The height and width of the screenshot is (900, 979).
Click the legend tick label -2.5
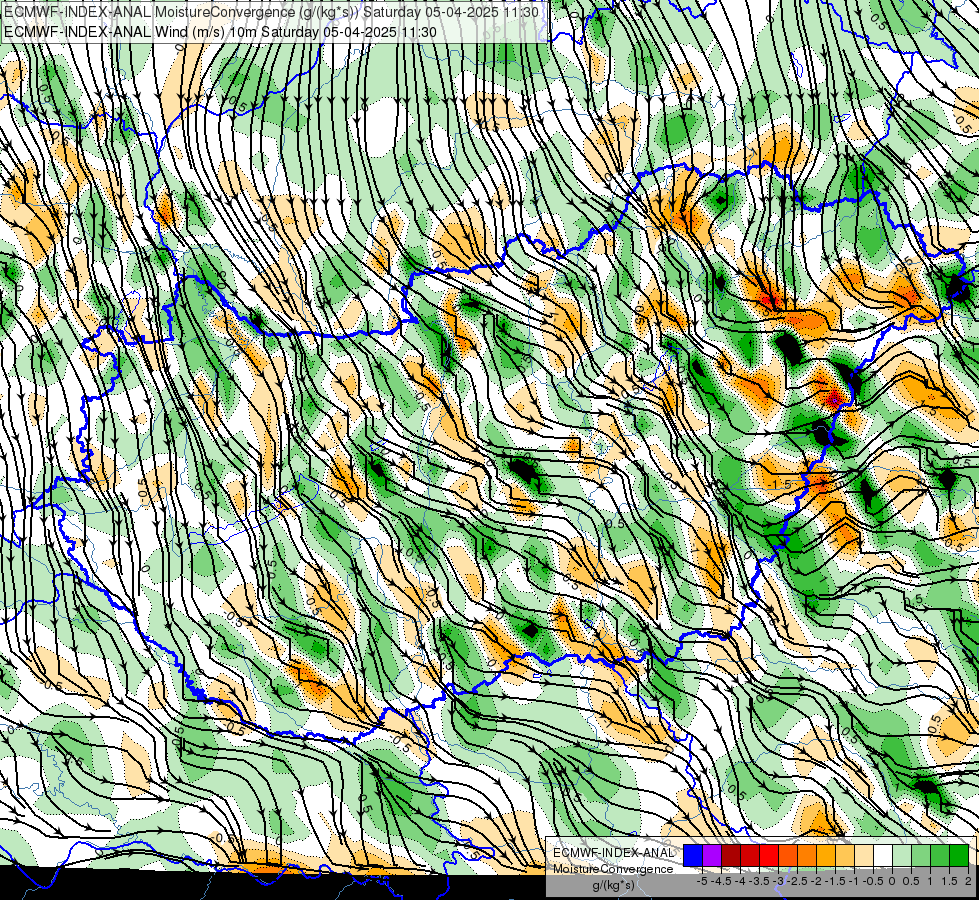798,881
